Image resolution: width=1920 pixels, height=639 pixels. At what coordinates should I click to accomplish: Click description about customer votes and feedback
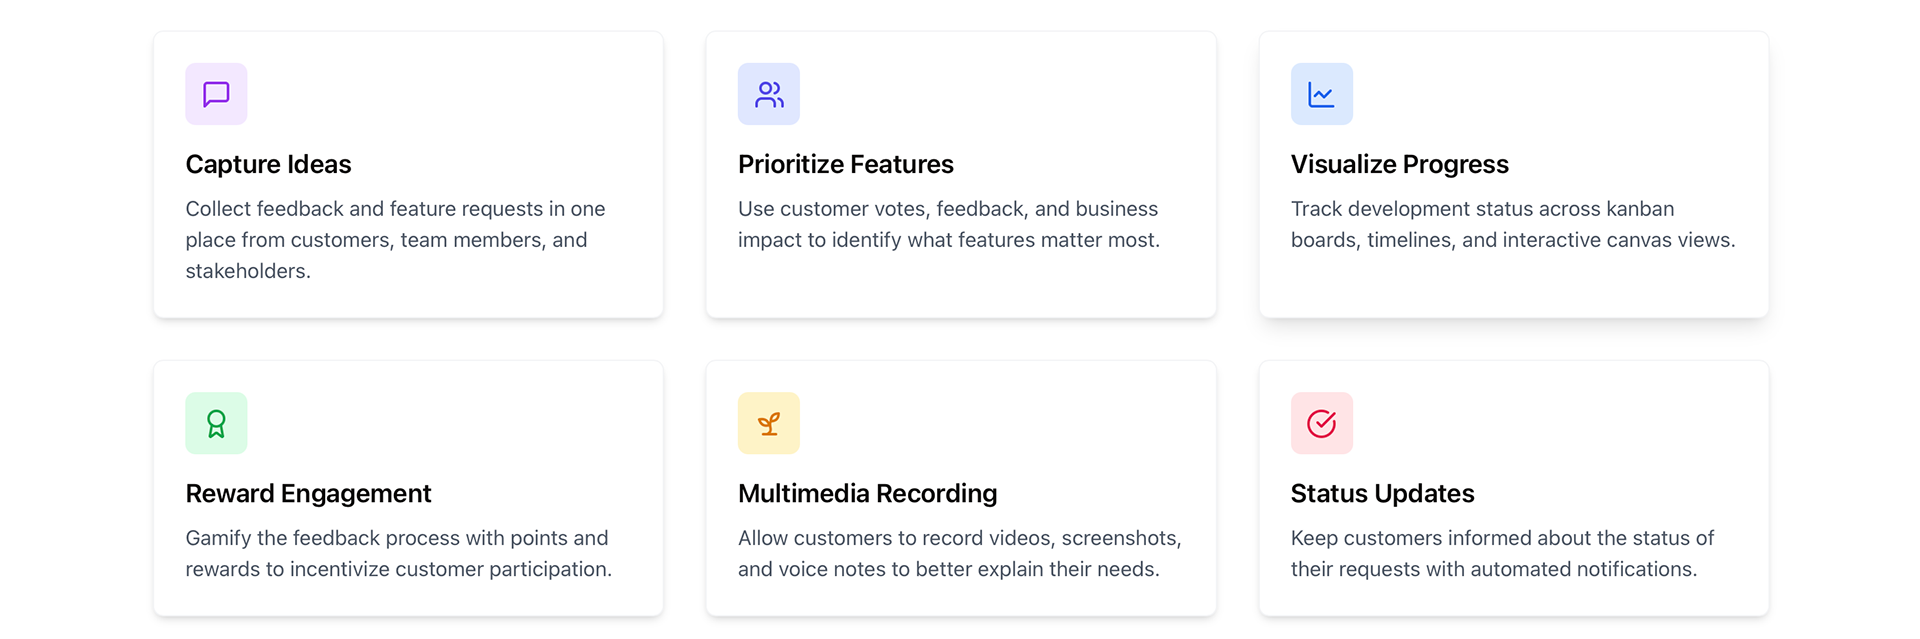pyautogui.click(x=949, y=224)
